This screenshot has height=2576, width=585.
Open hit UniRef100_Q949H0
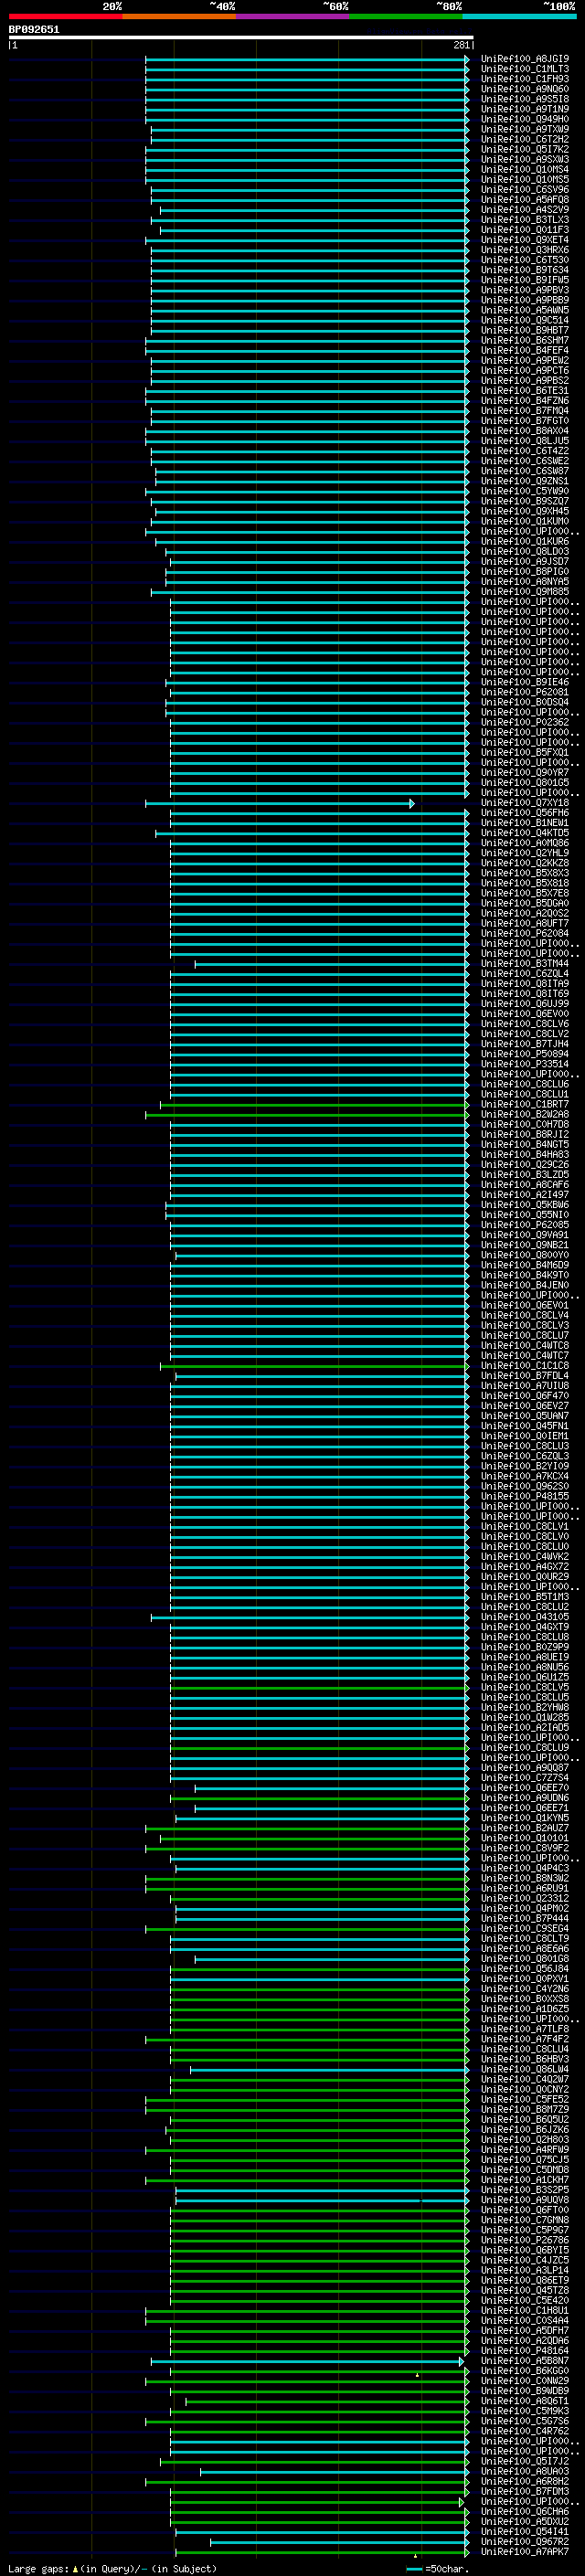pyautogui.click(x=525, y=119)
